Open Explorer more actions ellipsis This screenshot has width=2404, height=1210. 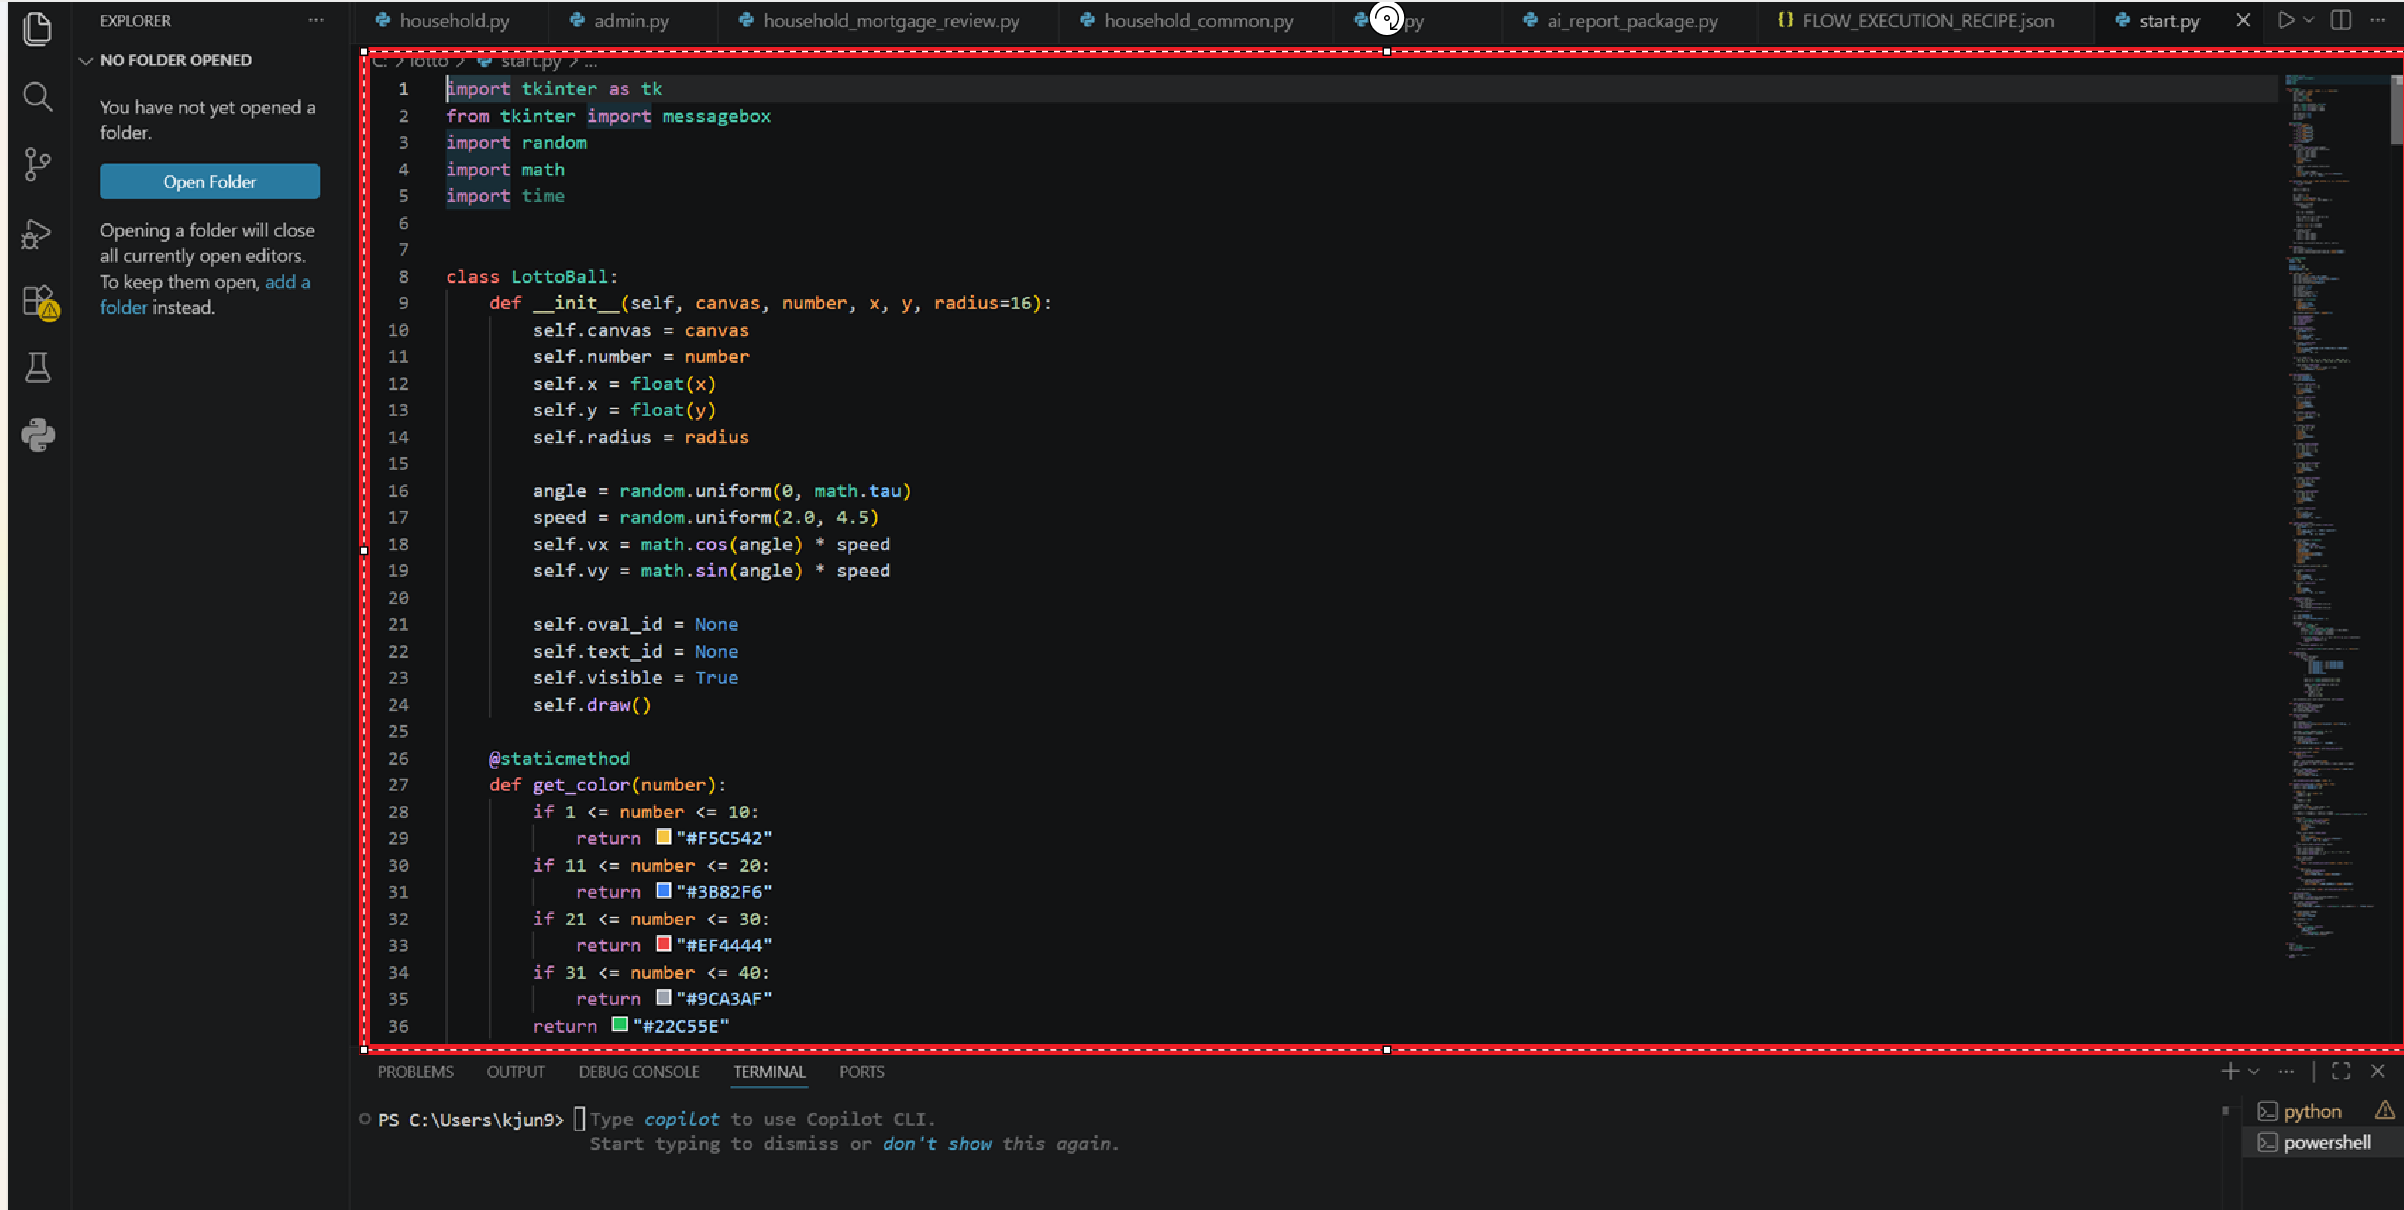316,20
